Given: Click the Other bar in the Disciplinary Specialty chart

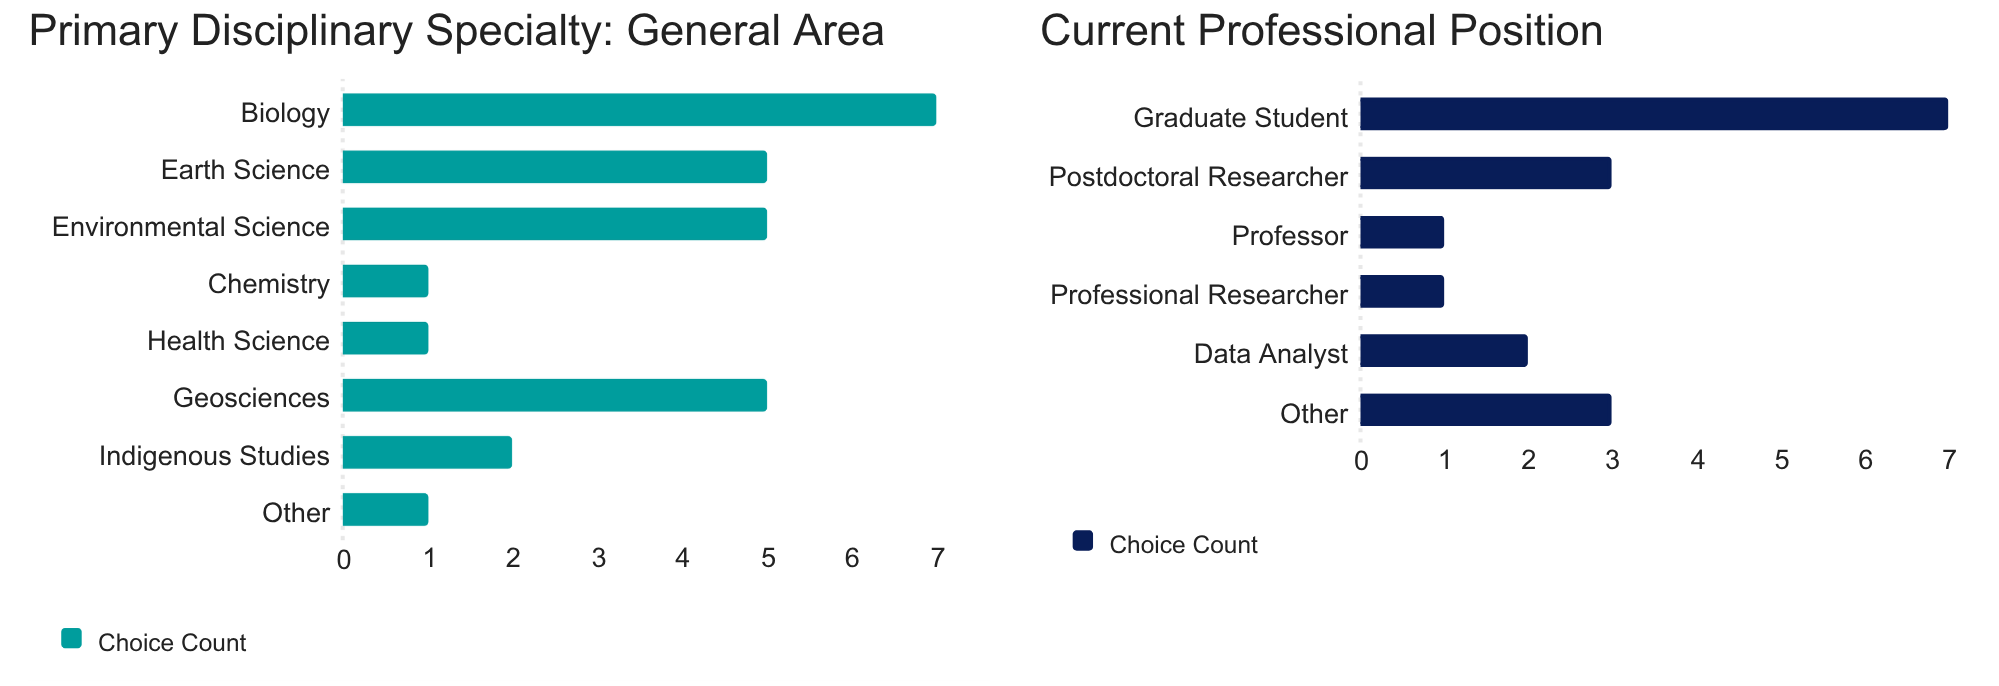Looking at the screenshot, I should pyautogui.click(x=386, y=510).
